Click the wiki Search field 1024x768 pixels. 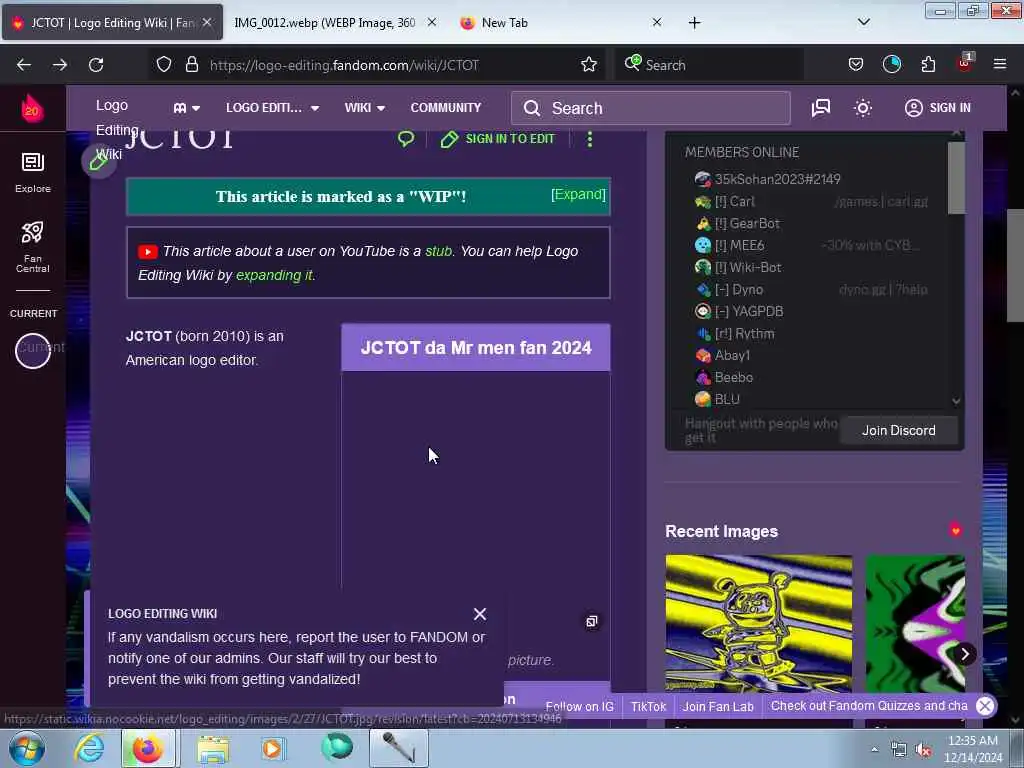650,108
